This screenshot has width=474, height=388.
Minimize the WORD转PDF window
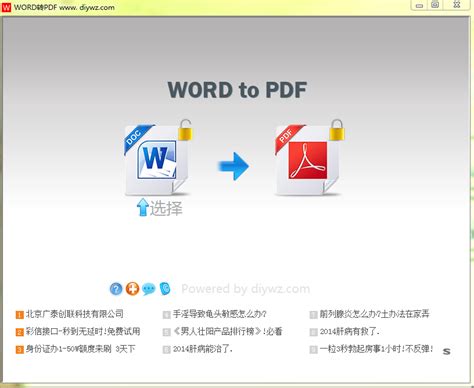[420, 5]
